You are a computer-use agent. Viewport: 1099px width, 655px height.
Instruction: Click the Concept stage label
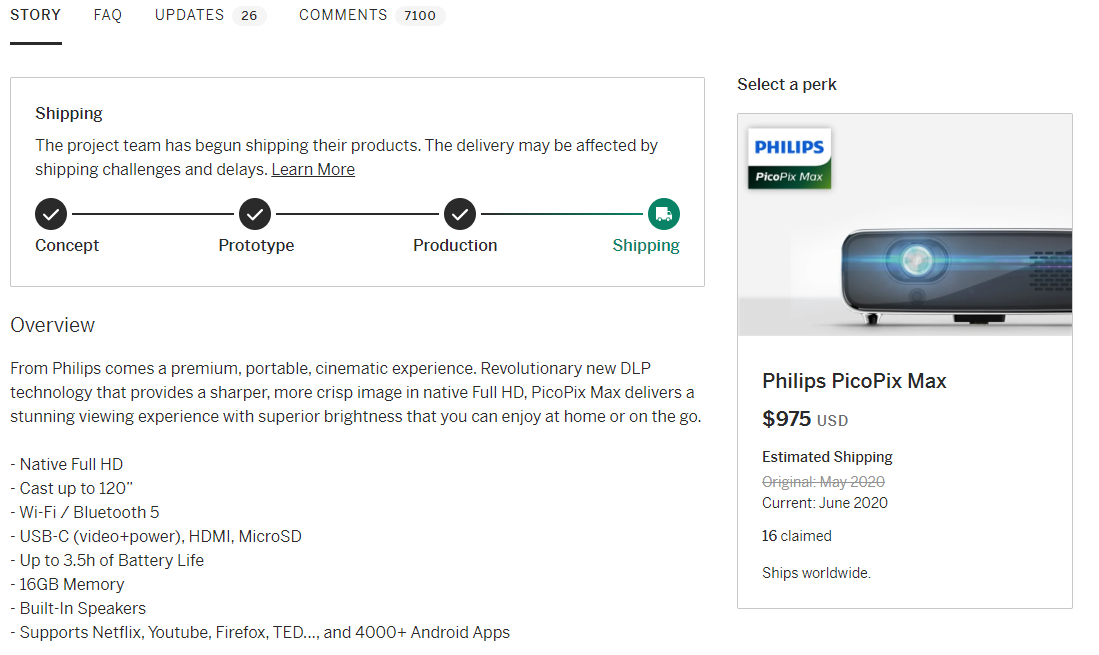coord(67,245)
